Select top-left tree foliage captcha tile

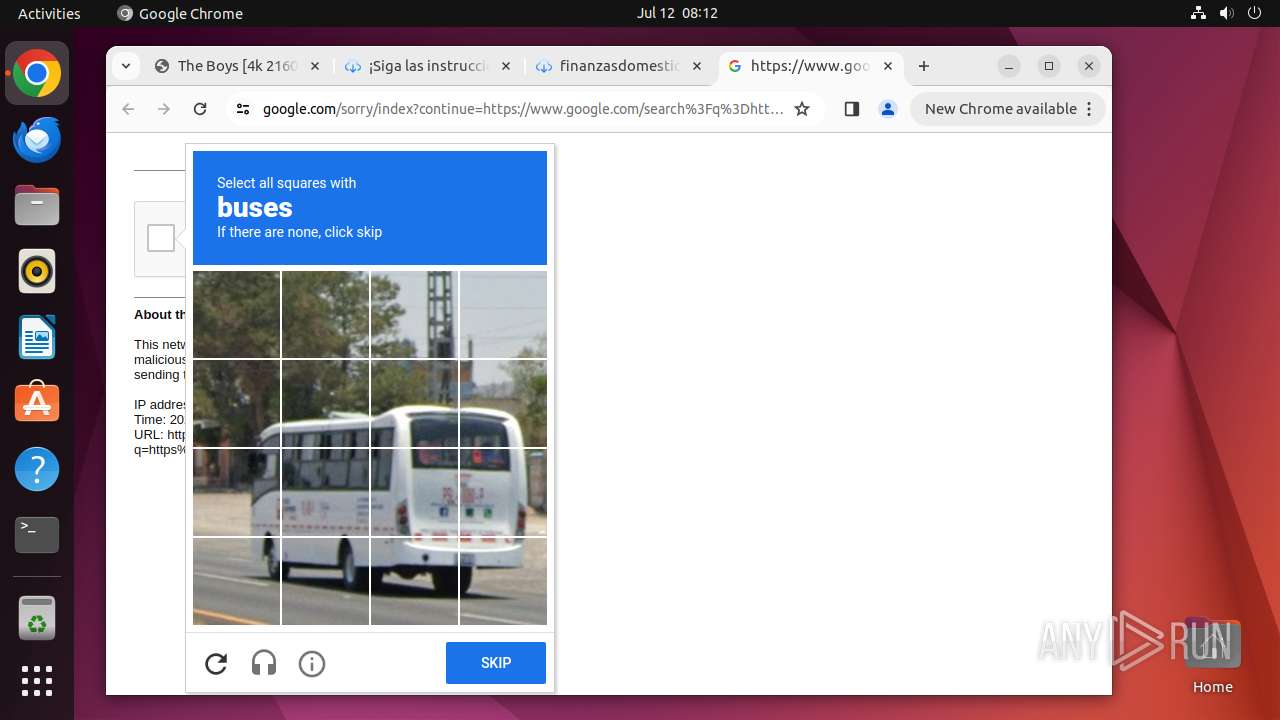click(x=236, y=314)
